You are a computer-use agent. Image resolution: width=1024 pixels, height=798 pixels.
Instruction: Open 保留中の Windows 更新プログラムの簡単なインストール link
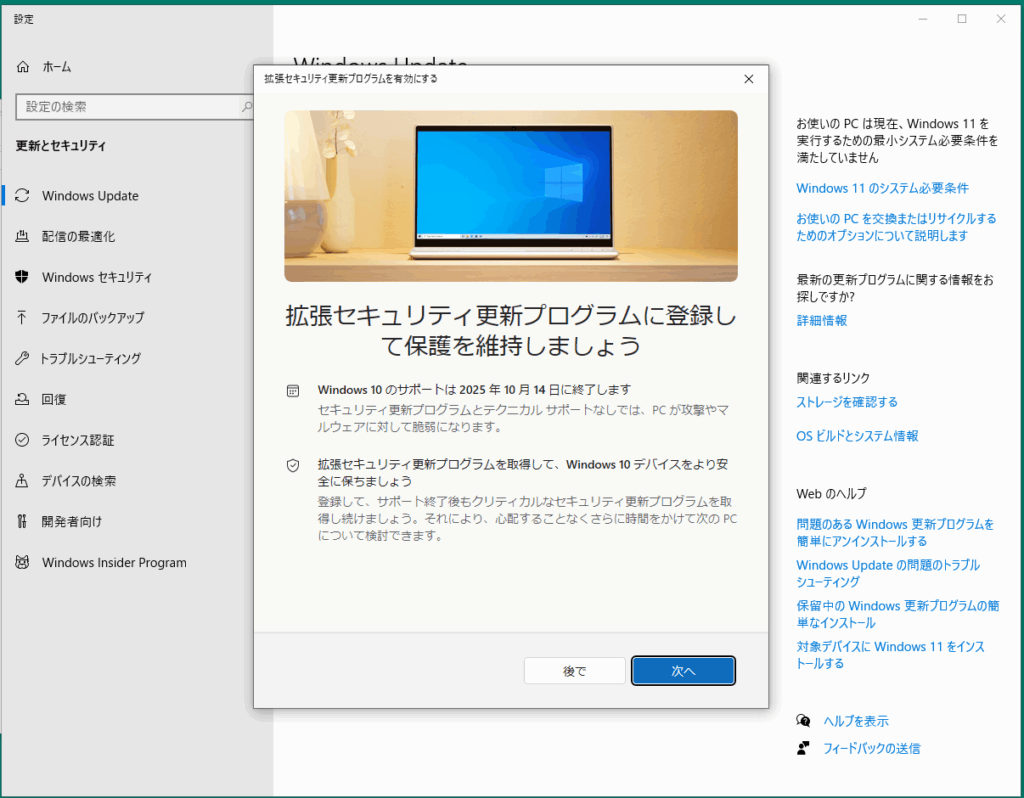898,614
